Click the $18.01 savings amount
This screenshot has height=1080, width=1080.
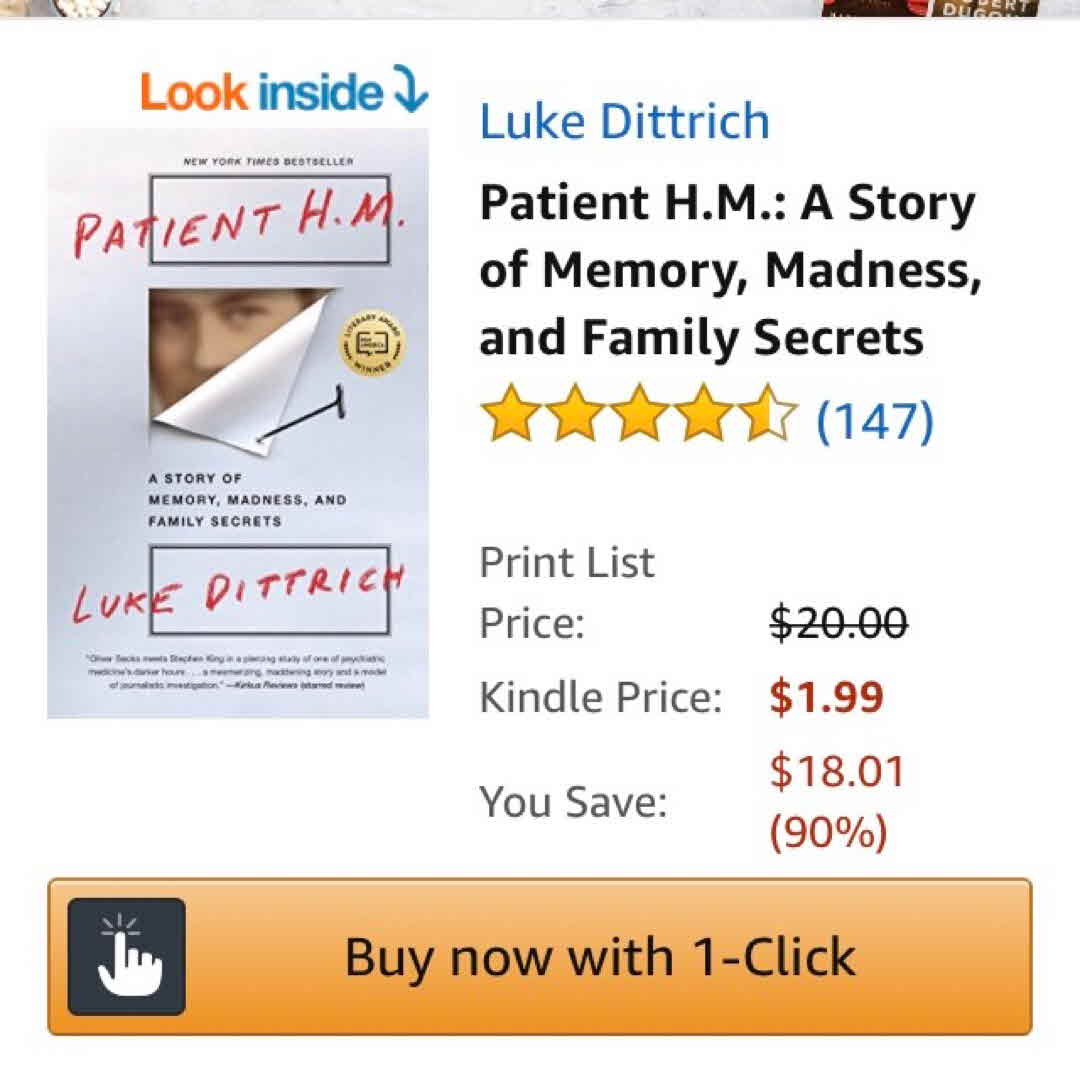click(836, 771)
